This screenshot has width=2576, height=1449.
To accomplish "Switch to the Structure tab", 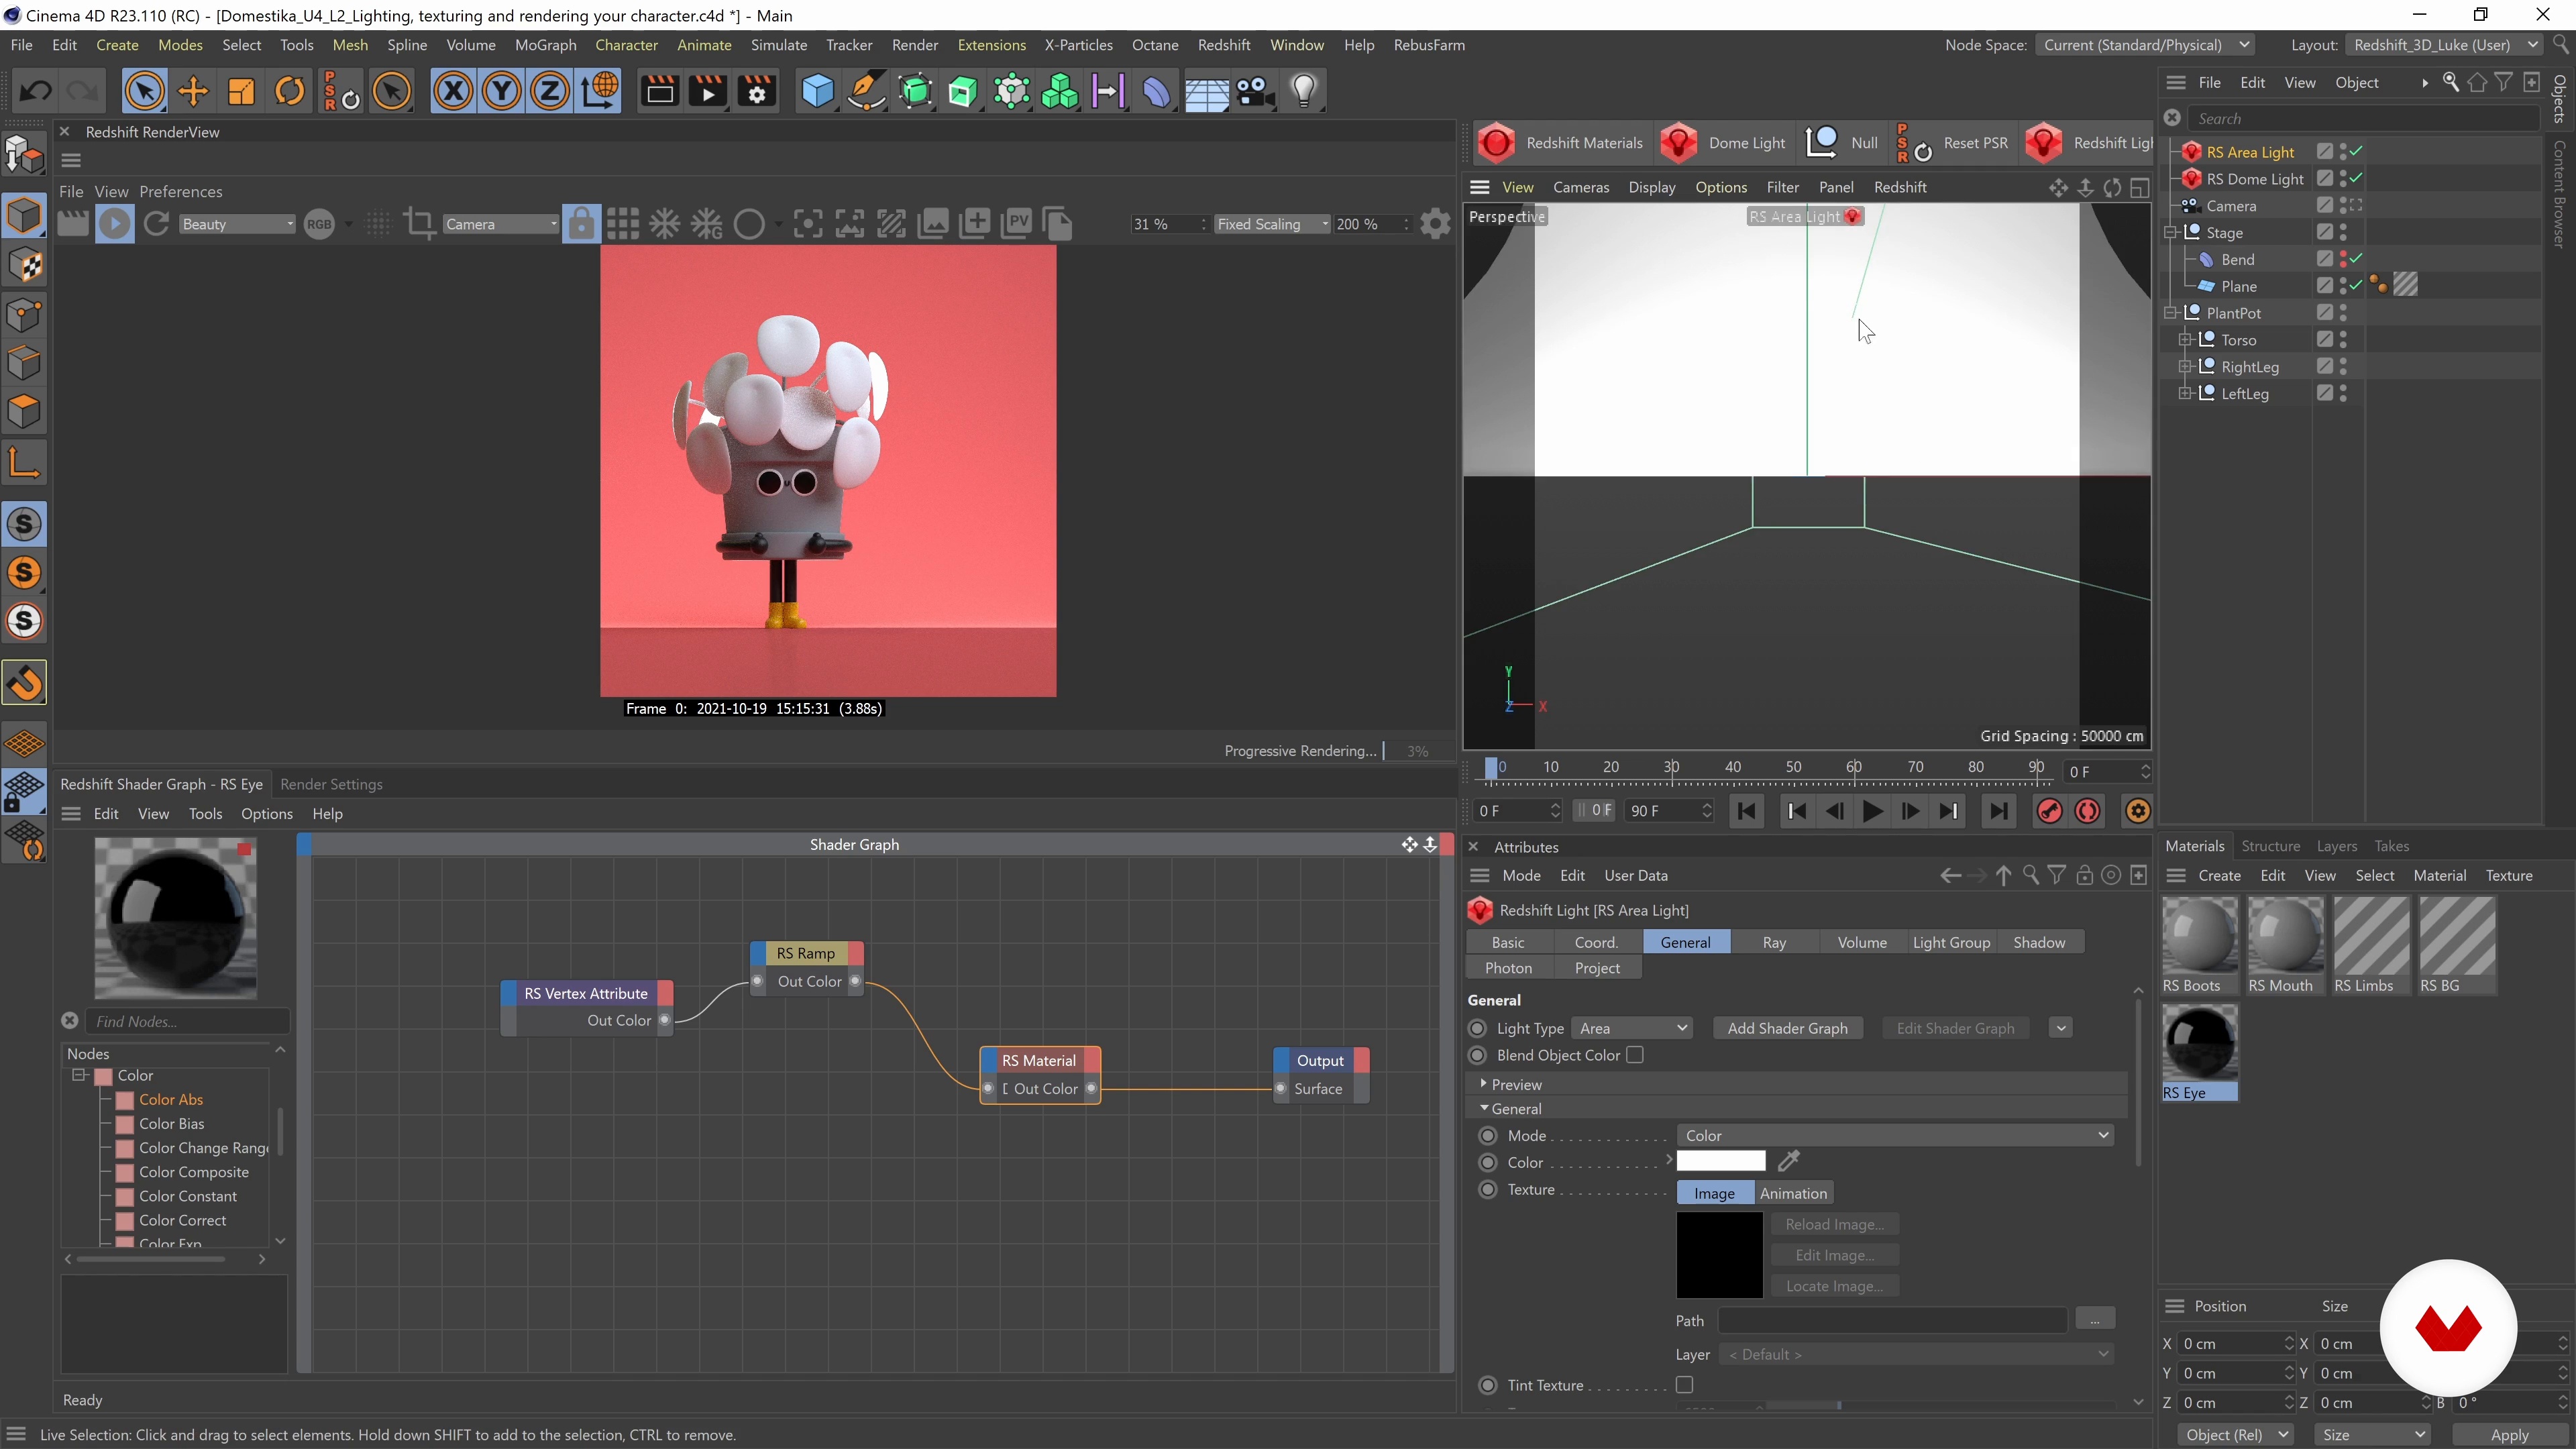I will (2270, 846).
